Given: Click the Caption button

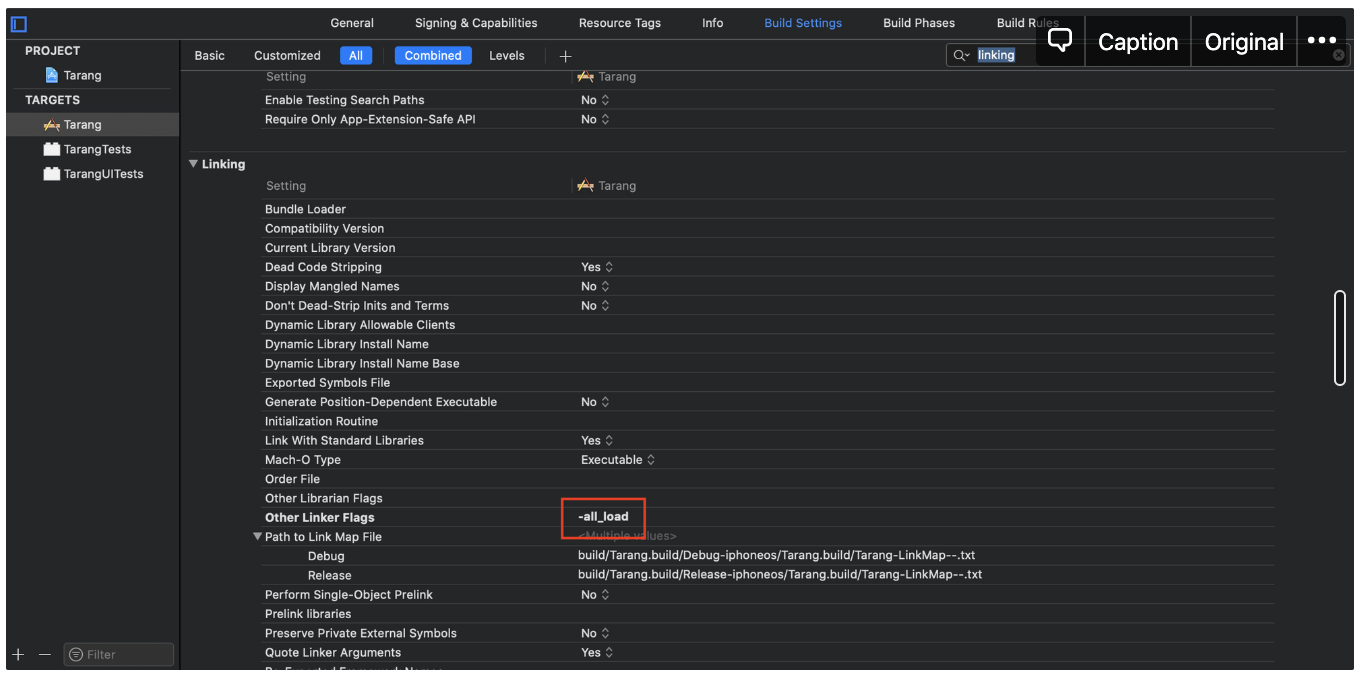Looking at the screenshot, I should 1138,41.
